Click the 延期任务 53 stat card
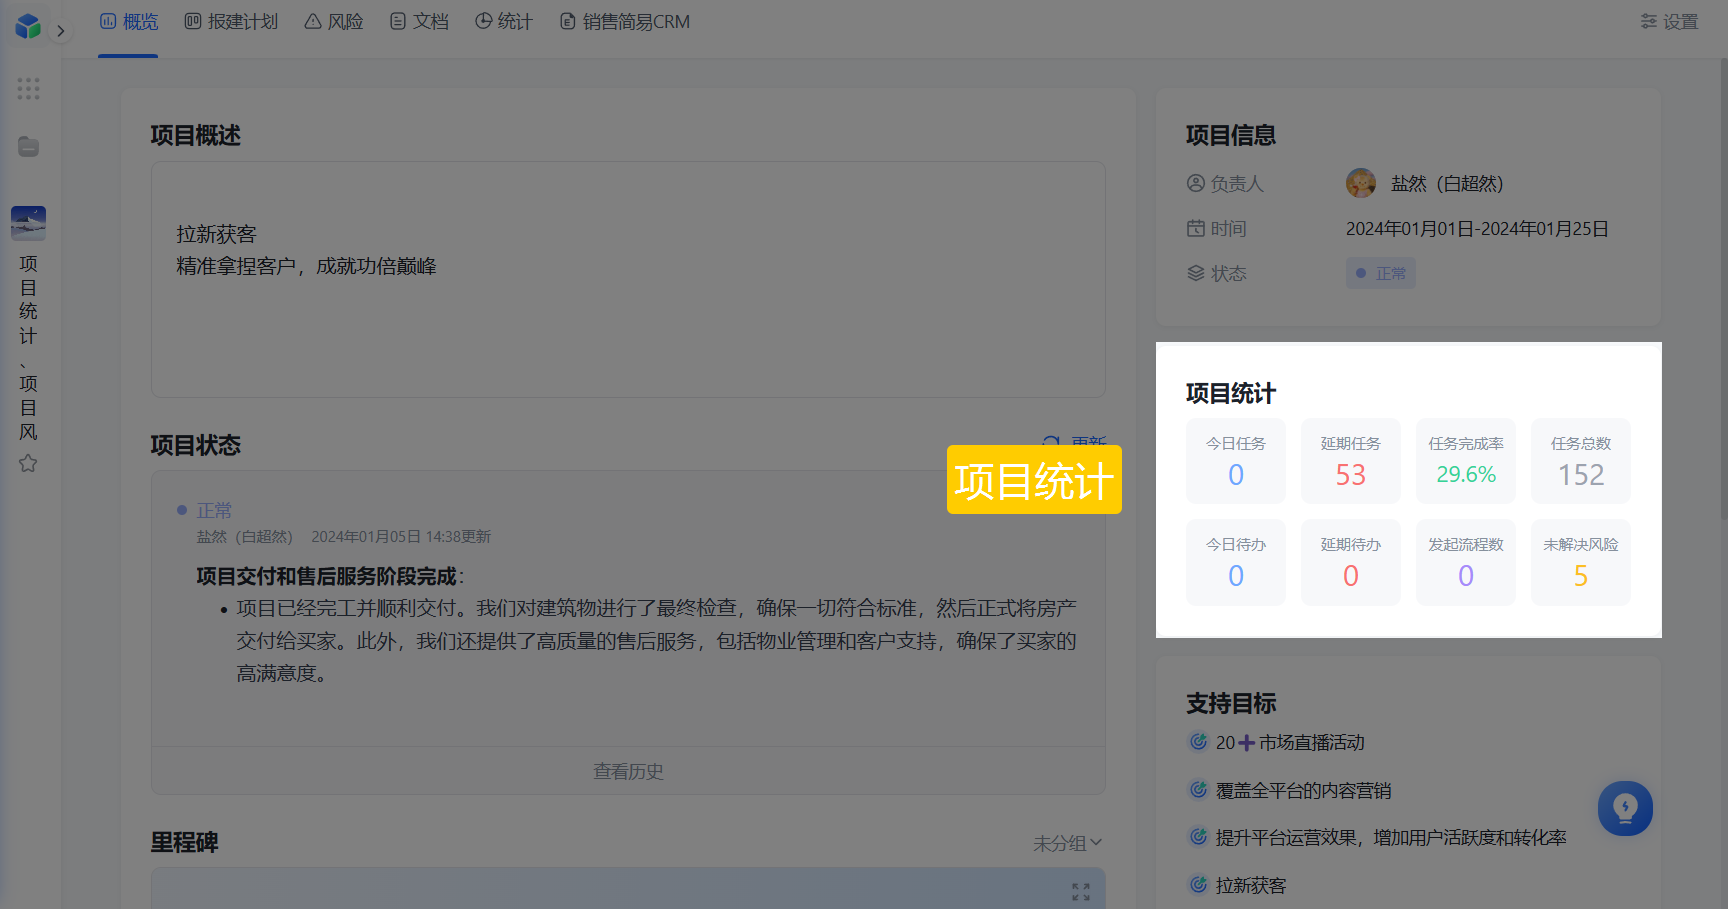The height and width of the screenshot is (909, 1728). (1351, 461)
